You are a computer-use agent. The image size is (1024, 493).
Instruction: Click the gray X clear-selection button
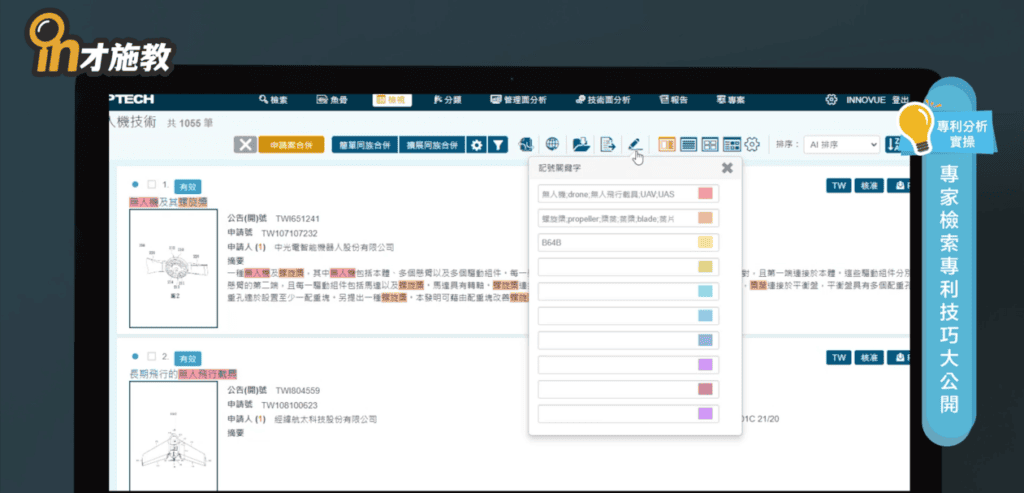245,145
